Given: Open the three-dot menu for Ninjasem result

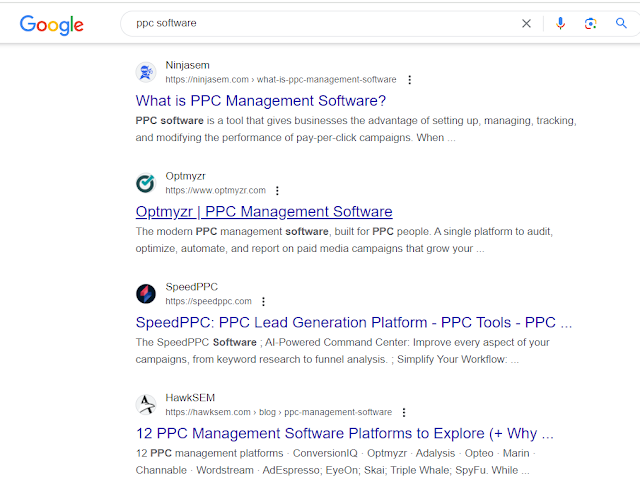Looking at the screenshot, I should (409, 80).
